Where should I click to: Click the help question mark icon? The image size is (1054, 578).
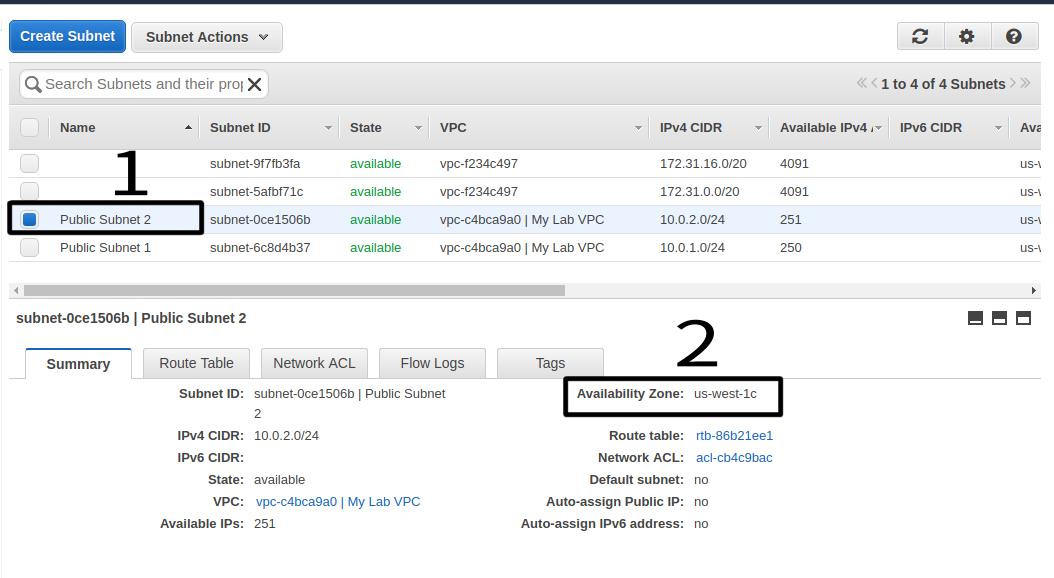point(1014,37)
